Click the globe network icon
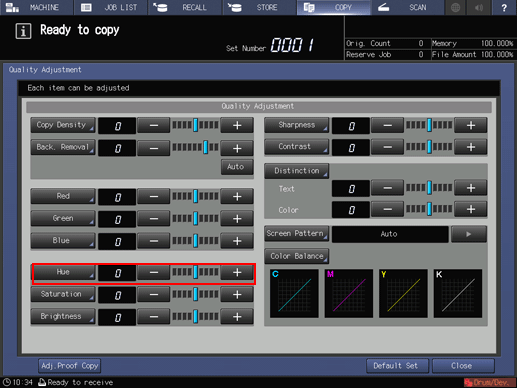 (456, 7)
